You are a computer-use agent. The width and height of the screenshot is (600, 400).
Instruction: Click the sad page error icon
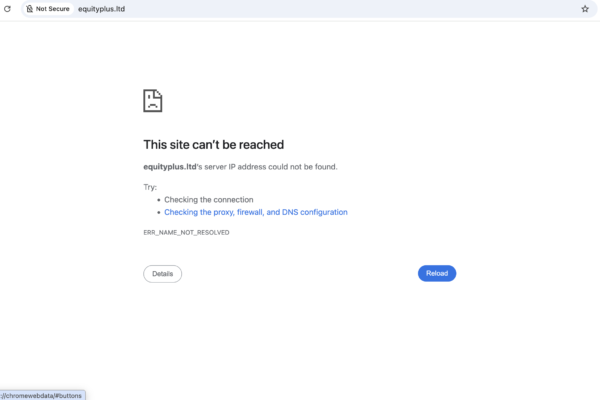[153, 101]
